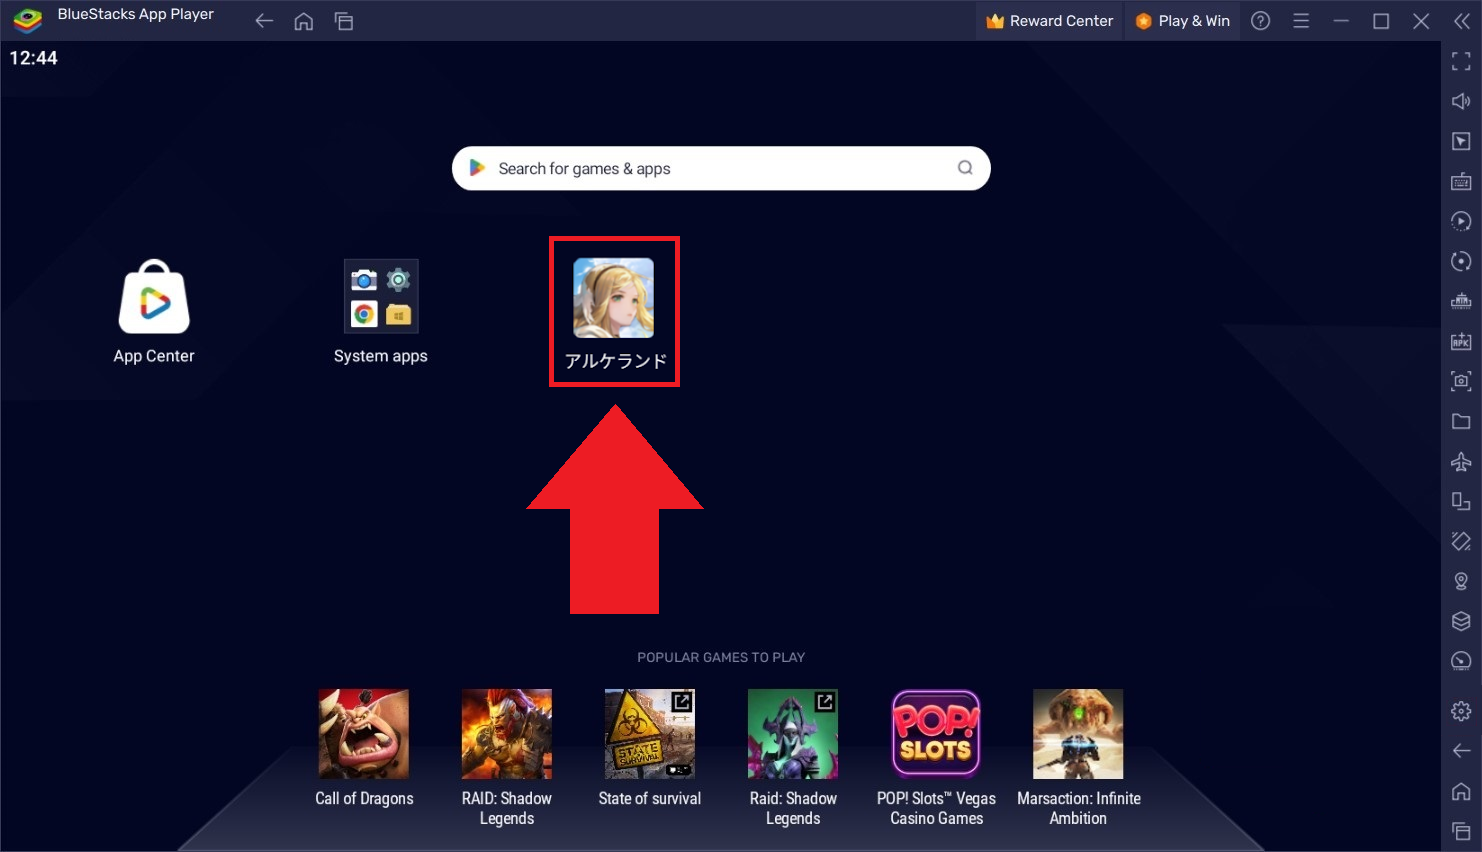1482x852 pixels.
Task: Take a screenshot with the camera icon
Action: pos(1461,381)
